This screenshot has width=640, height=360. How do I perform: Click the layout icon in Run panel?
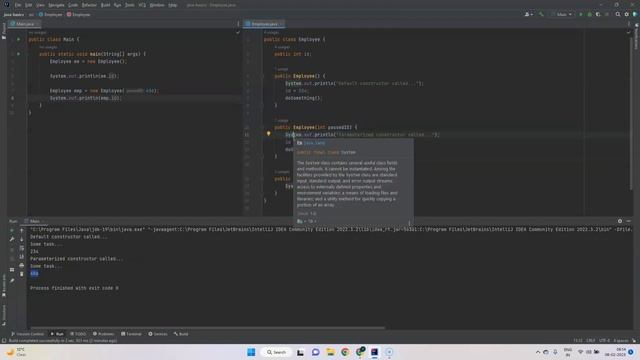click(x=12, y=270)
